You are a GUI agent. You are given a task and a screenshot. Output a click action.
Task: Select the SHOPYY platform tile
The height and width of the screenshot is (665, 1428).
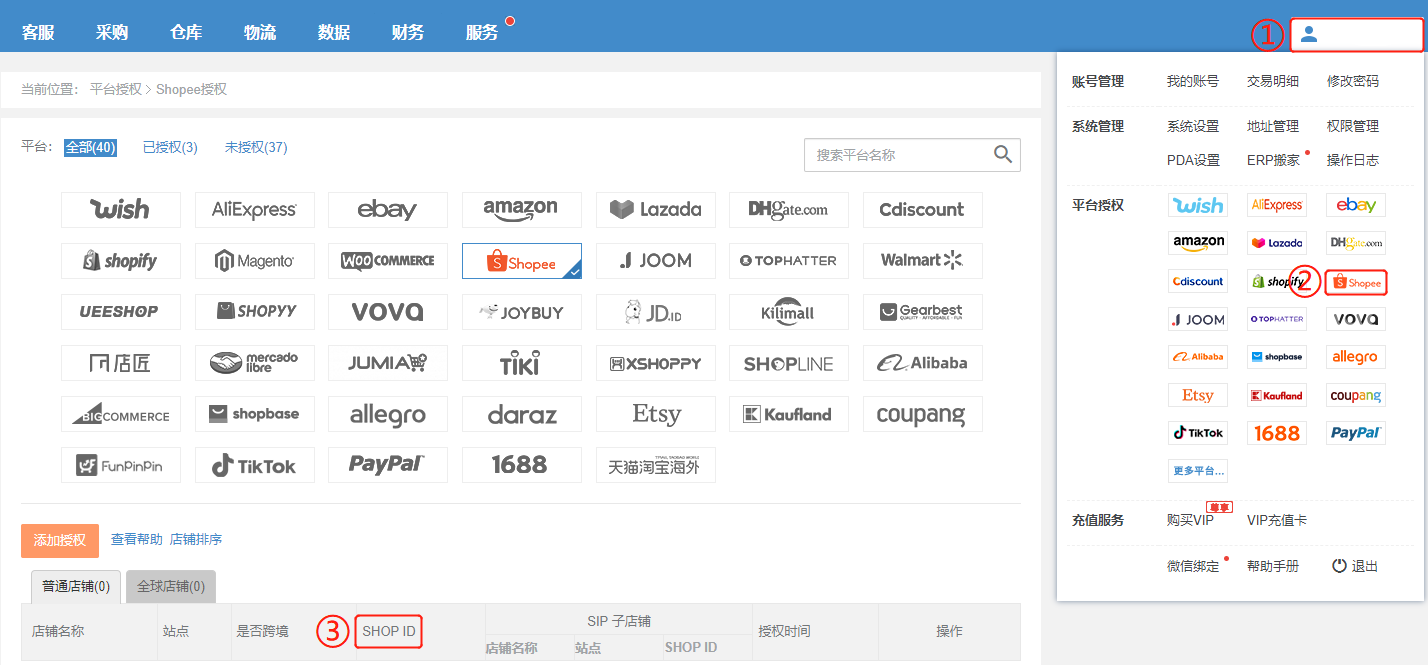(x=255, y=312)
